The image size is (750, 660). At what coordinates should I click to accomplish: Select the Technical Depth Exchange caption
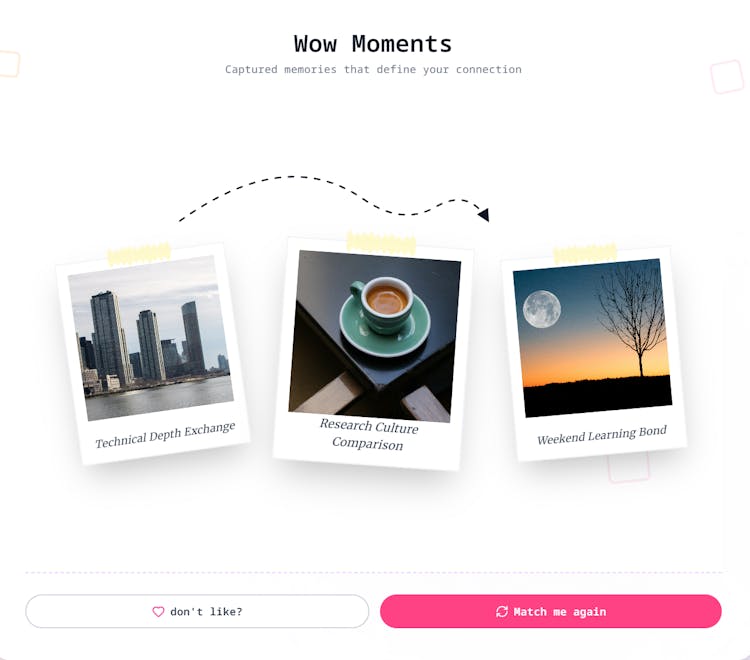coord(165,435)
